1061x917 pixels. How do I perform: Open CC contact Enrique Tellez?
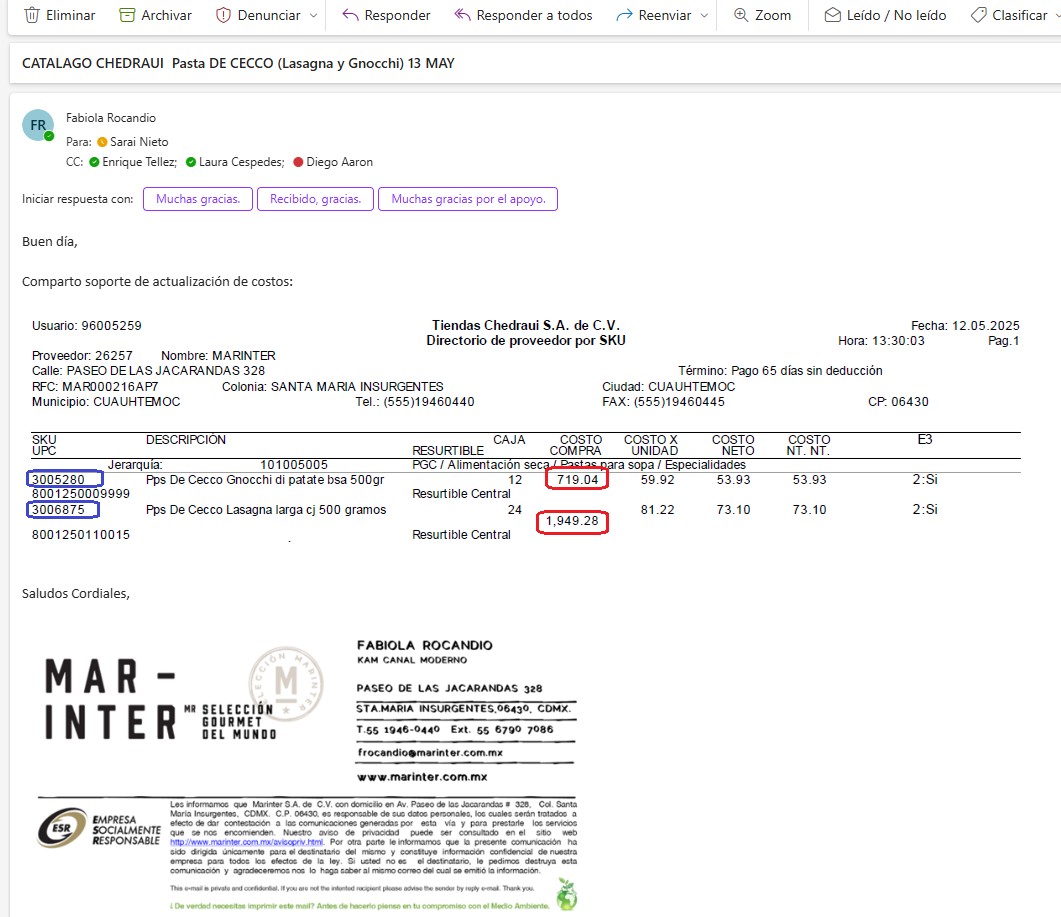click(x=139, y=162)
